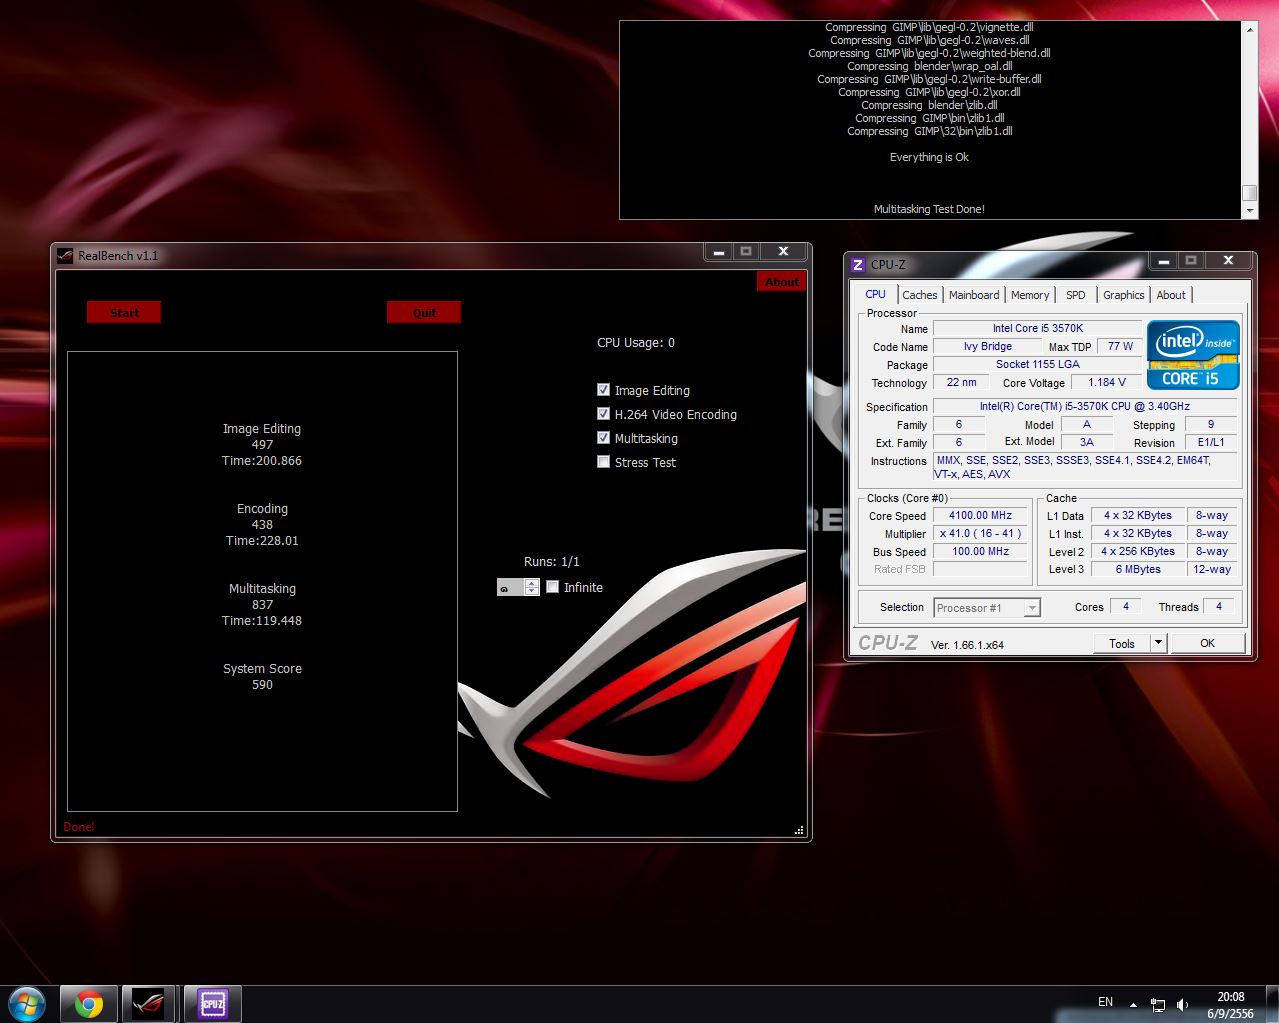
Task: Click the 6 MBytes Level 3 cache value
Action: coord(1138,570)
